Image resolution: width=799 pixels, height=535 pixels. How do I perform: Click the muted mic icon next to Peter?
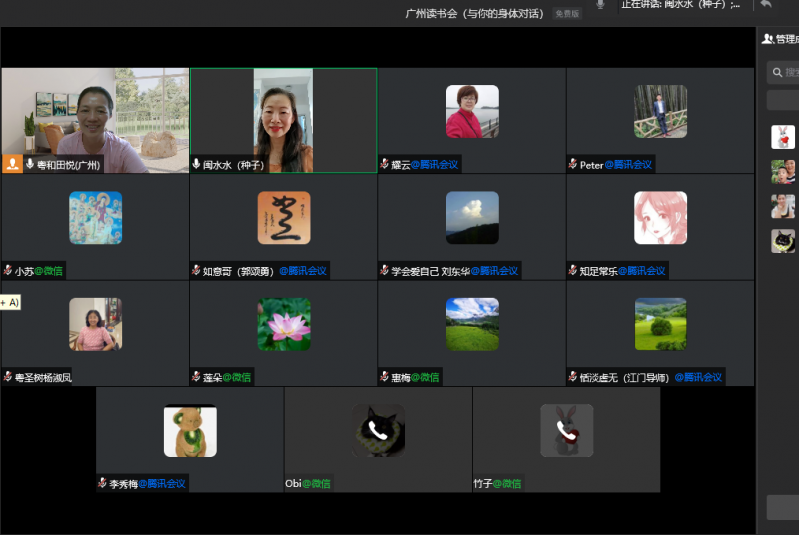[x=573, y=165]
